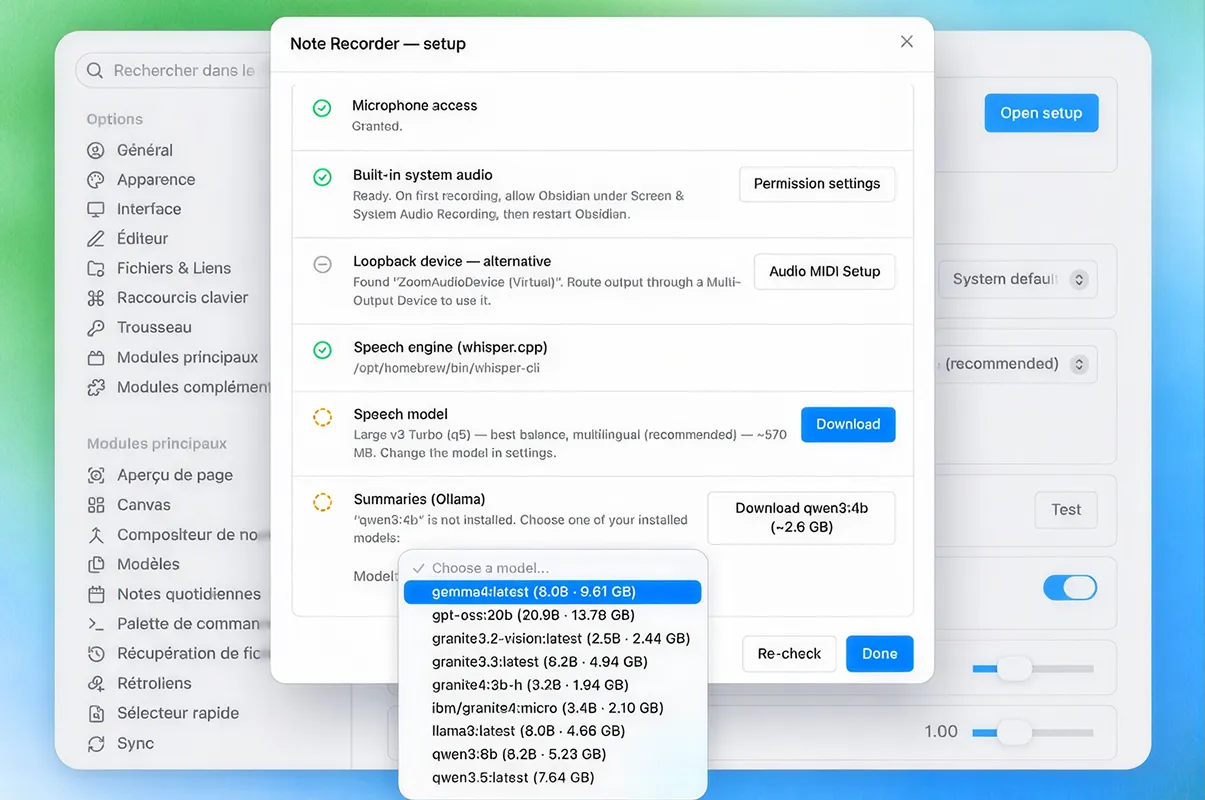Click the Général person icon in sidebar
The width and height of the screenshot is (1205, 800).
point(96,150)
